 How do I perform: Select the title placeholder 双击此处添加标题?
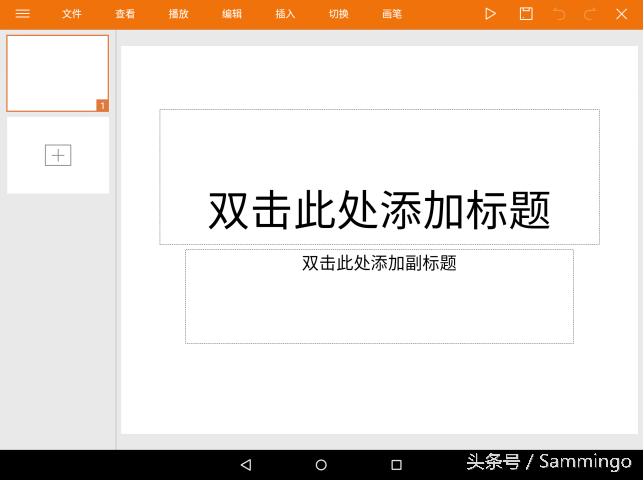pyautogui.click(x=380, y=177)
